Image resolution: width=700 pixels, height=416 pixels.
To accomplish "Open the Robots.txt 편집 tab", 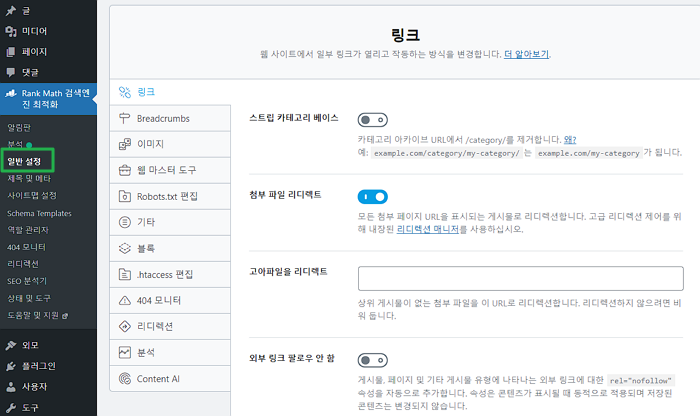I will tap(170, 196).
